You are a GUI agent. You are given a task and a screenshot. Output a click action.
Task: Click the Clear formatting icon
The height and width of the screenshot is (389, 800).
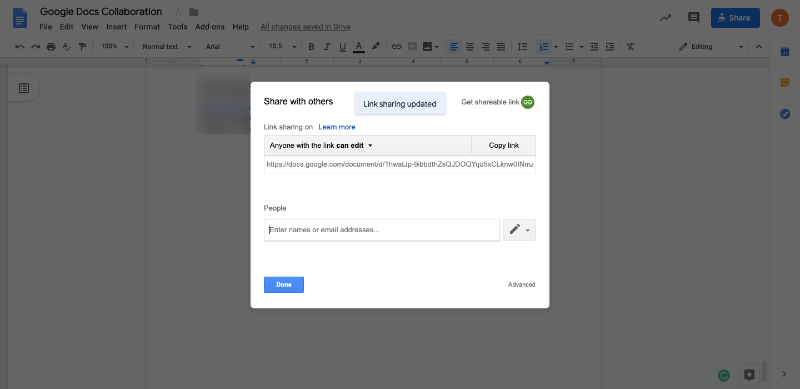(x=631, y=46)
